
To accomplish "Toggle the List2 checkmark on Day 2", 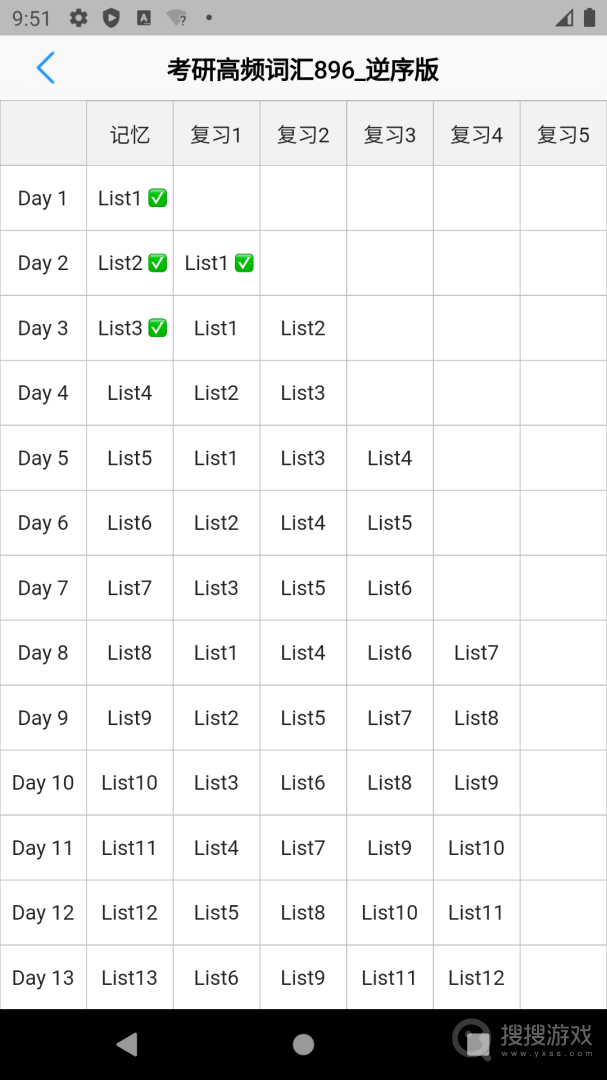I will (158, 263).
